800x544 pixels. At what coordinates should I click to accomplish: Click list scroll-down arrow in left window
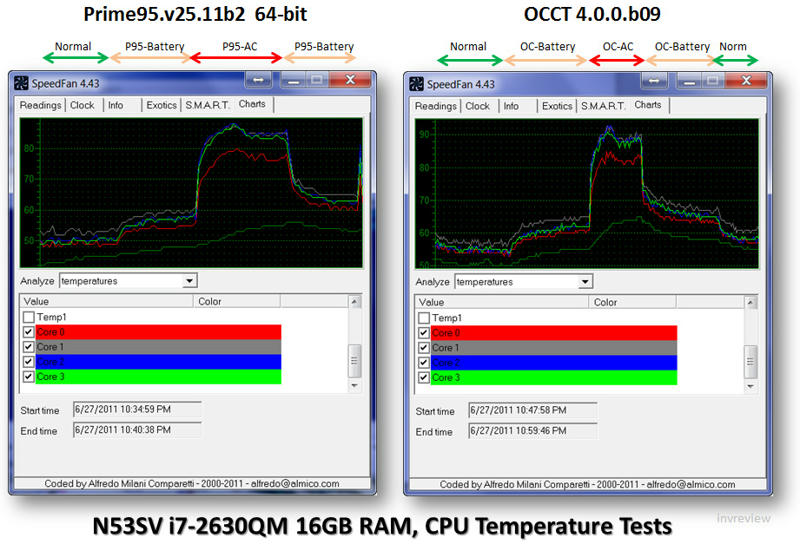coord(355,386)
